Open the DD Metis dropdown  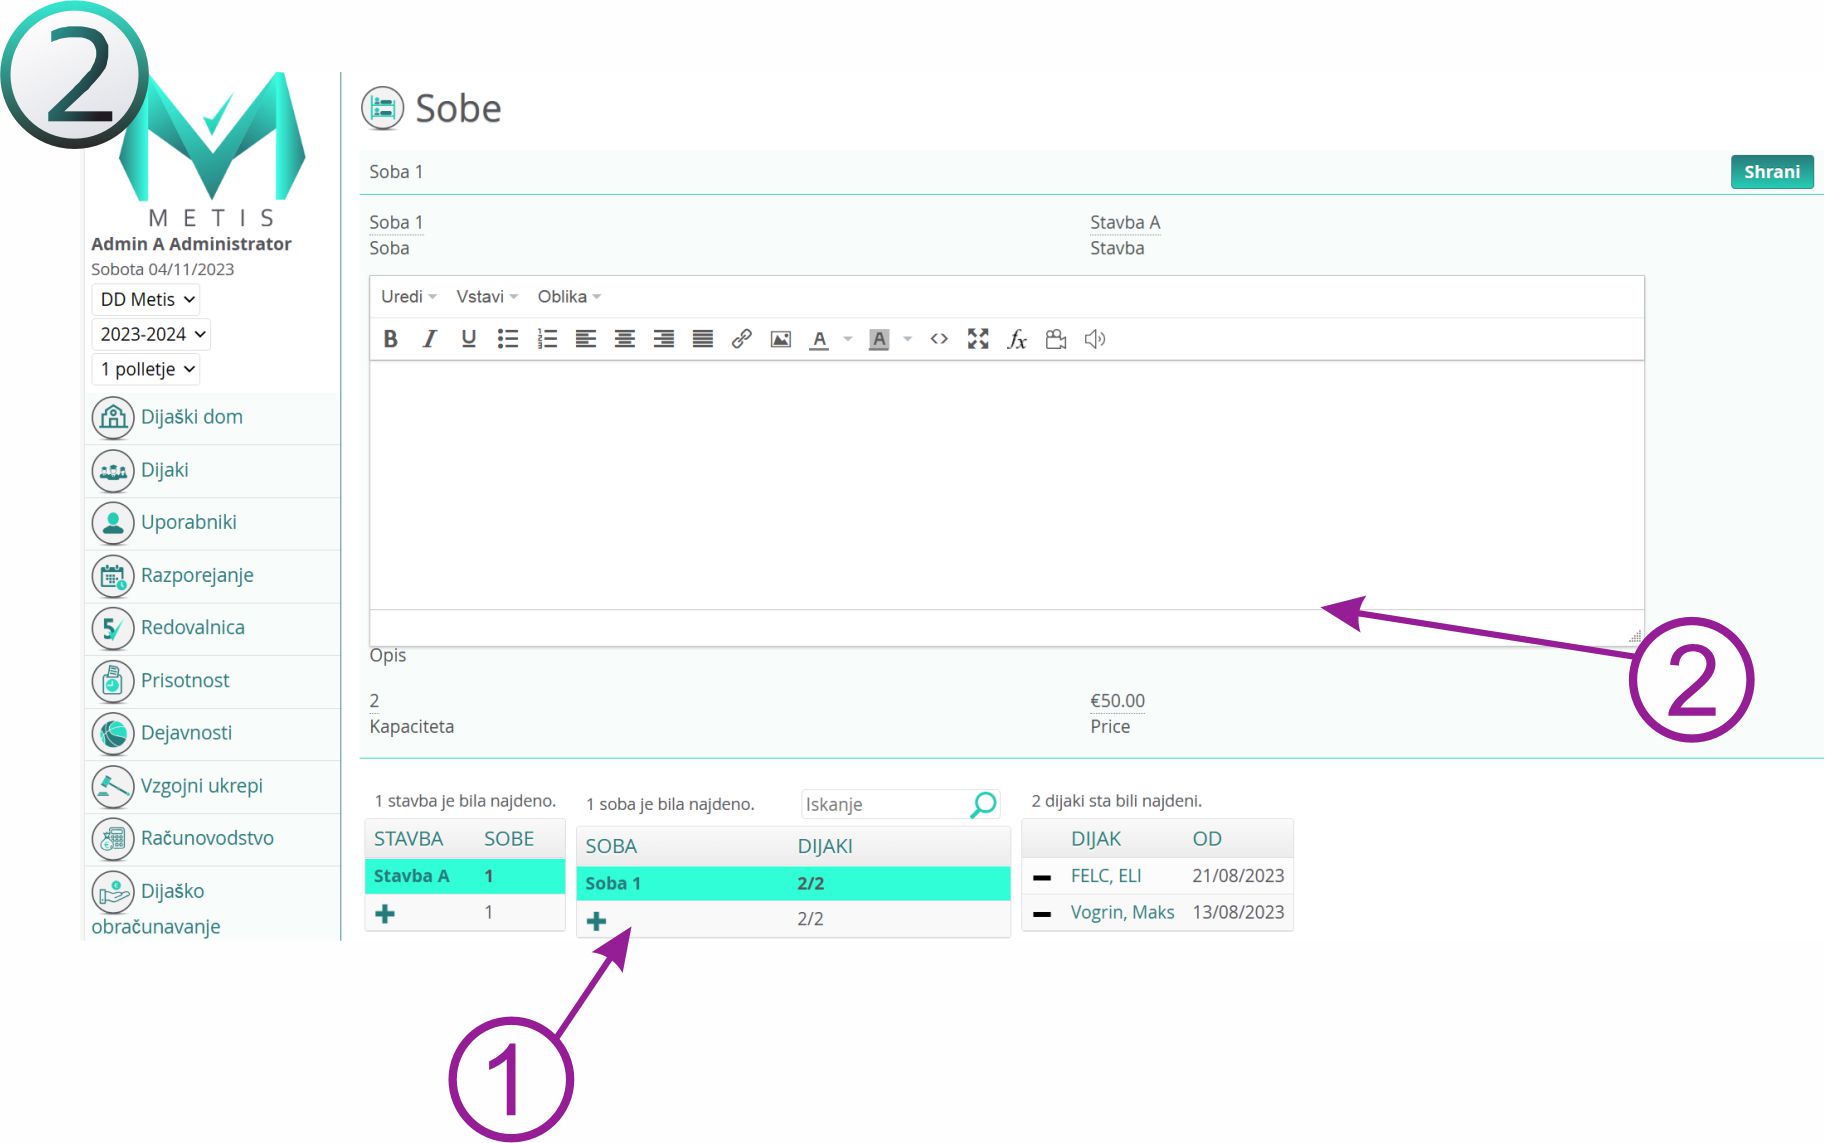pos(146,299)
